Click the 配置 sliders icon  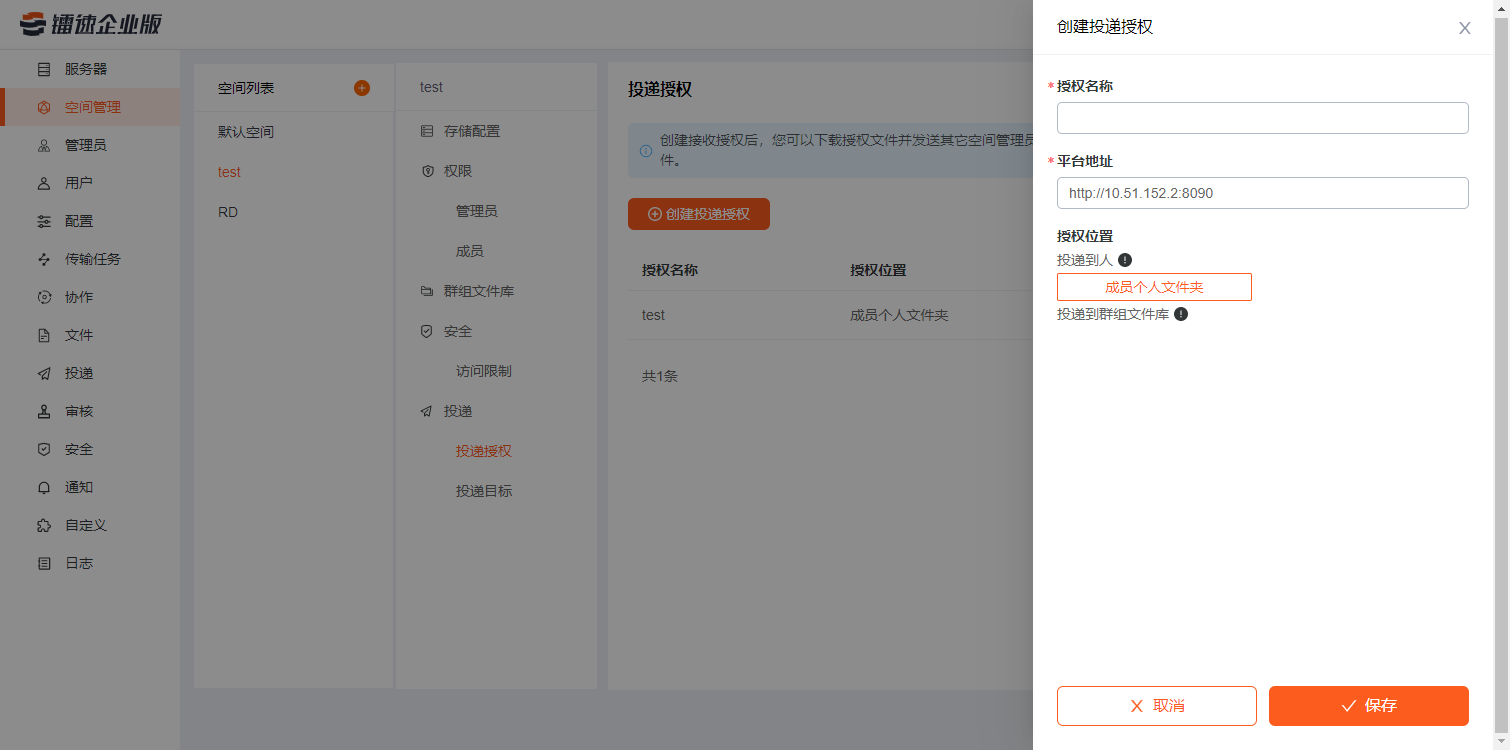coord(44,221)
